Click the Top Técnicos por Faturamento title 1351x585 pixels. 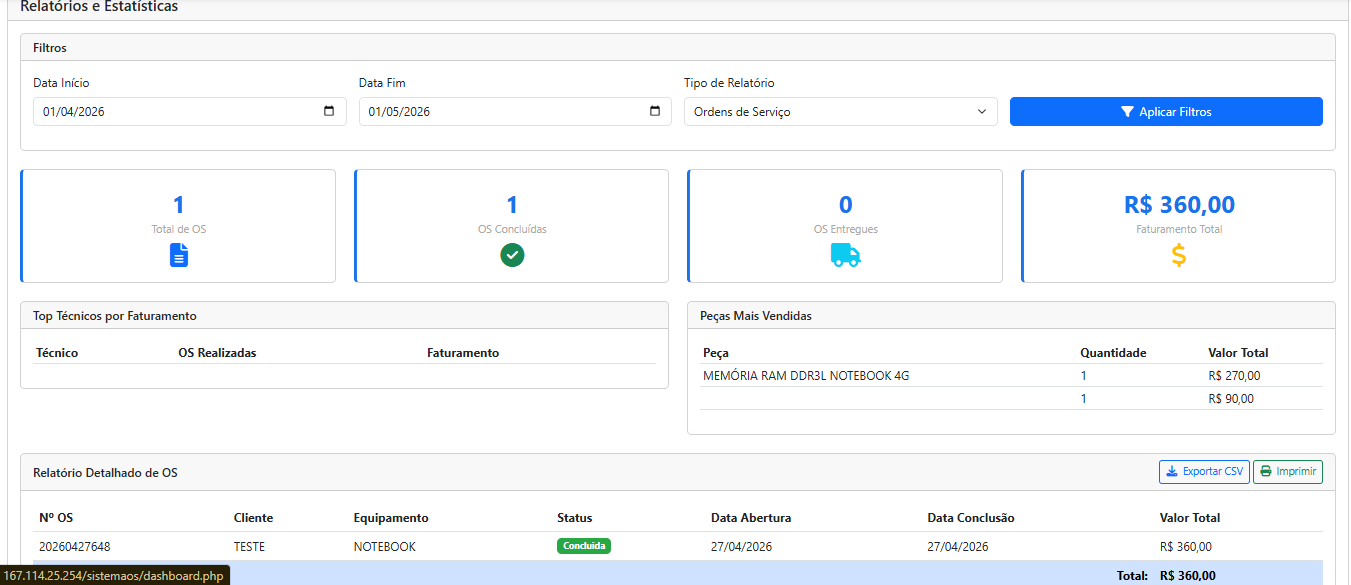tap(115, 316)
